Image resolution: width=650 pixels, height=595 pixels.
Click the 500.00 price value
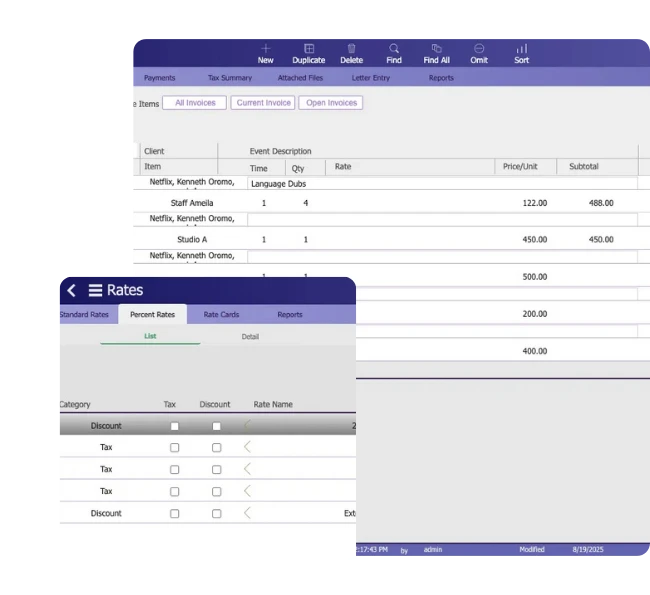(x=535, y=277)
